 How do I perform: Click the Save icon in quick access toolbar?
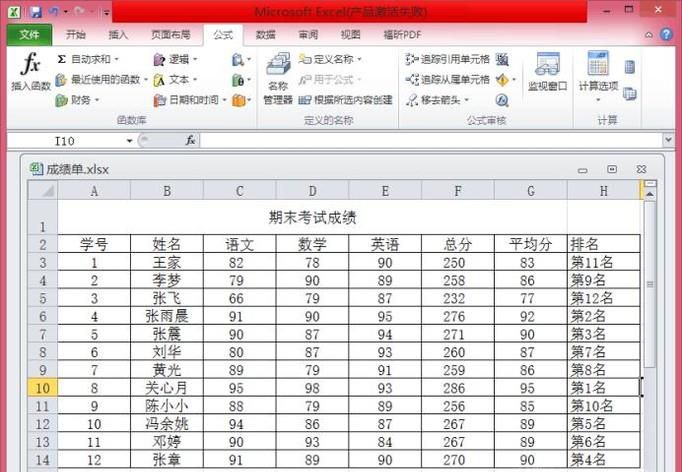[x=35, y=12]
